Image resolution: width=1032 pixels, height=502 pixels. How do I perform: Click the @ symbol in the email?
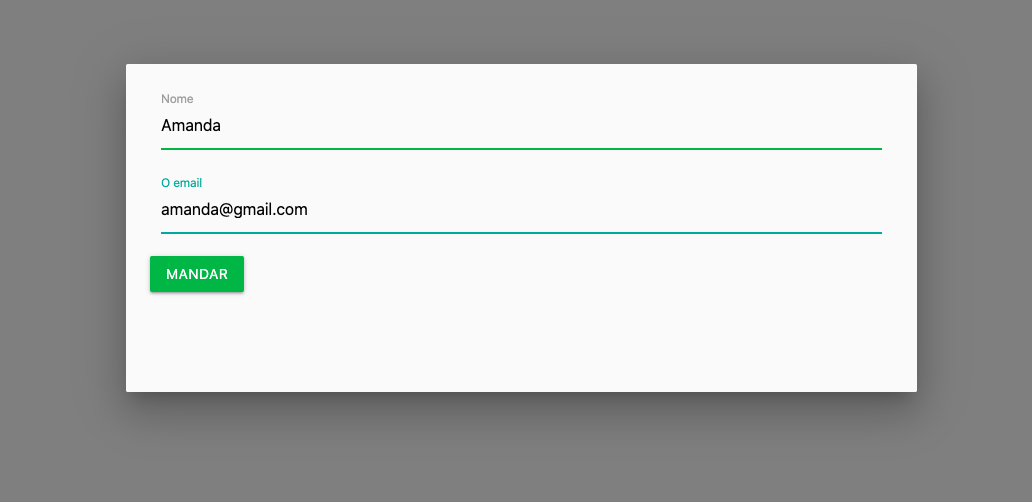pos(227,210)
